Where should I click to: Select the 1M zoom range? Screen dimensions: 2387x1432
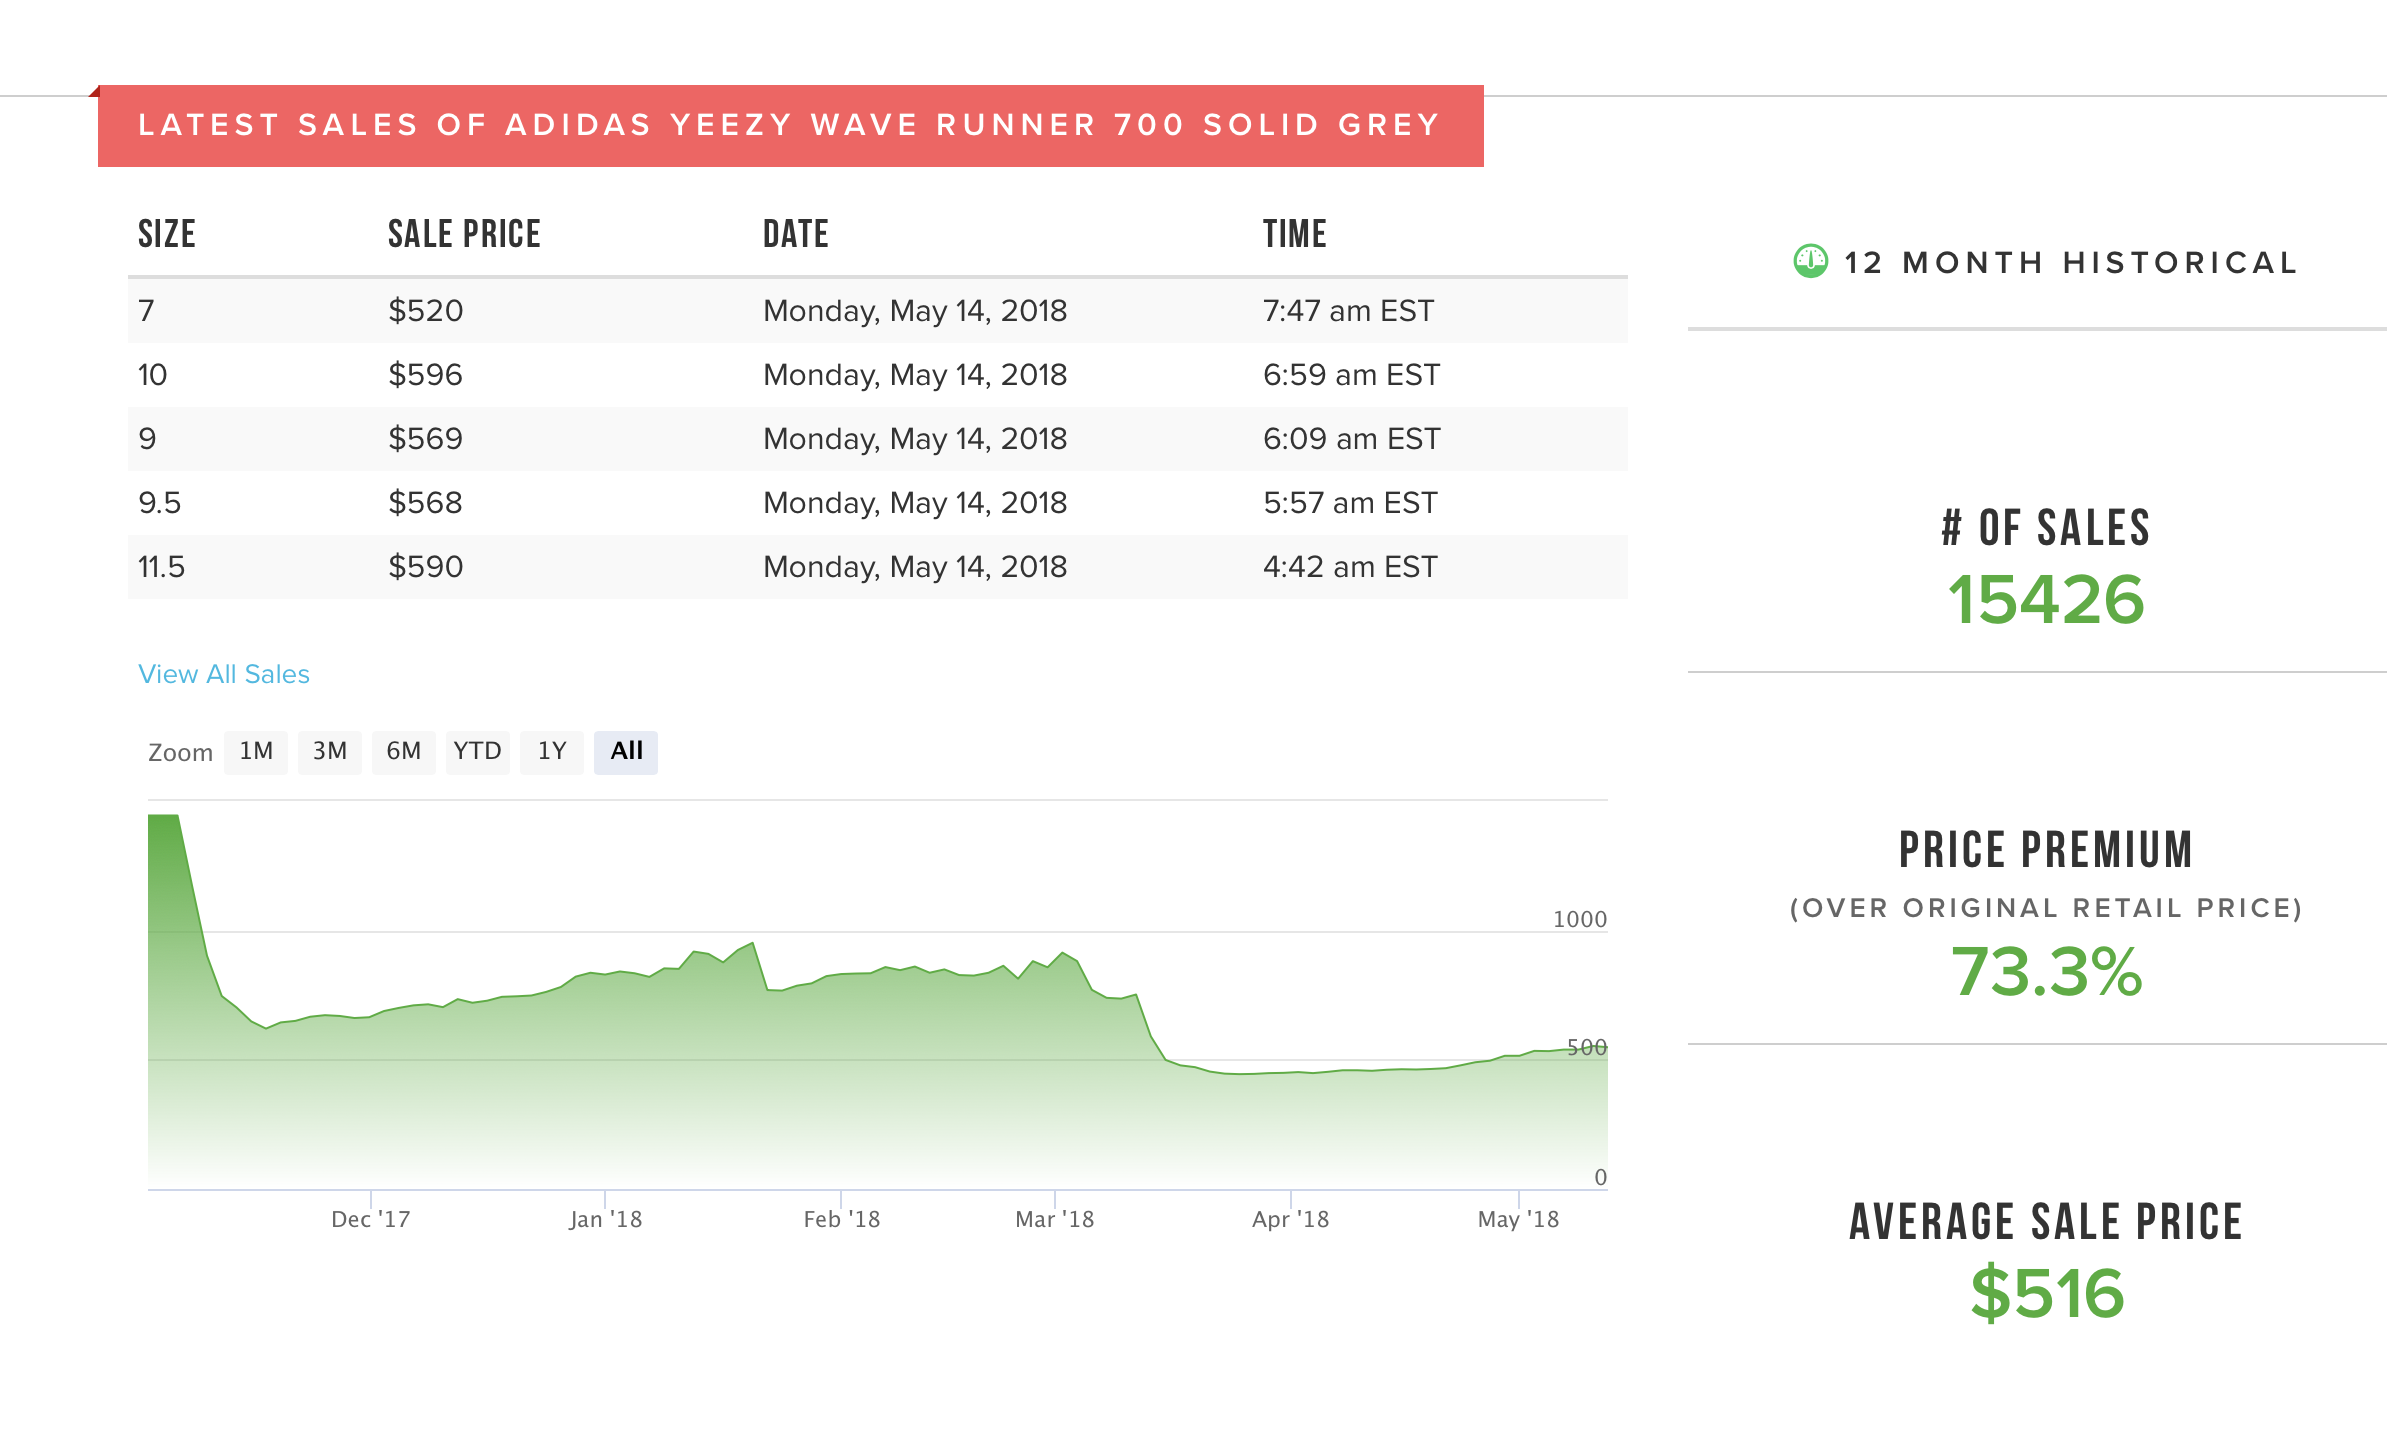[x=256, y=751]
